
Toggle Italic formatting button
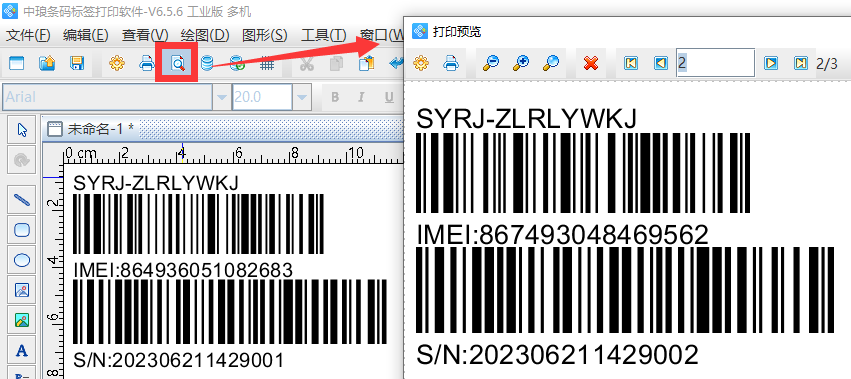pyautogui.click(x=361, y=98)
